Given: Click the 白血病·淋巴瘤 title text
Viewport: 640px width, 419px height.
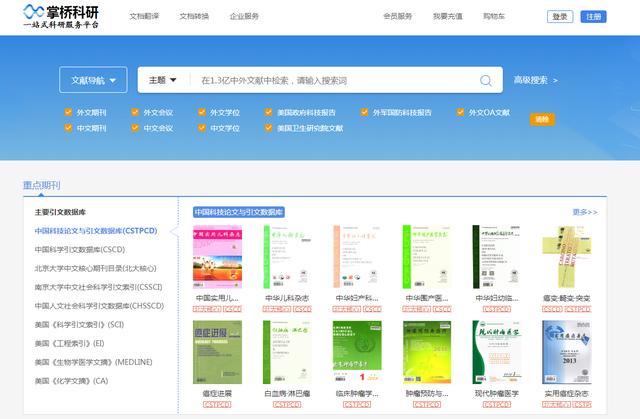Looking at the screenshot, I should (x=287, y=394).
